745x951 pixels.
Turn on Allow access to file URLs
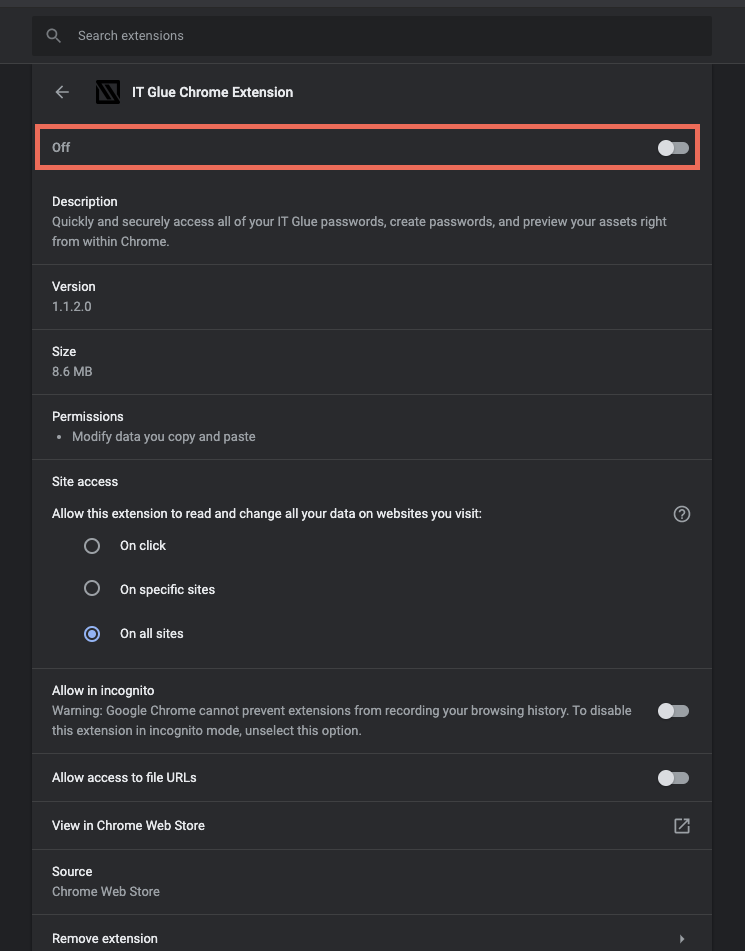point(673,778)
